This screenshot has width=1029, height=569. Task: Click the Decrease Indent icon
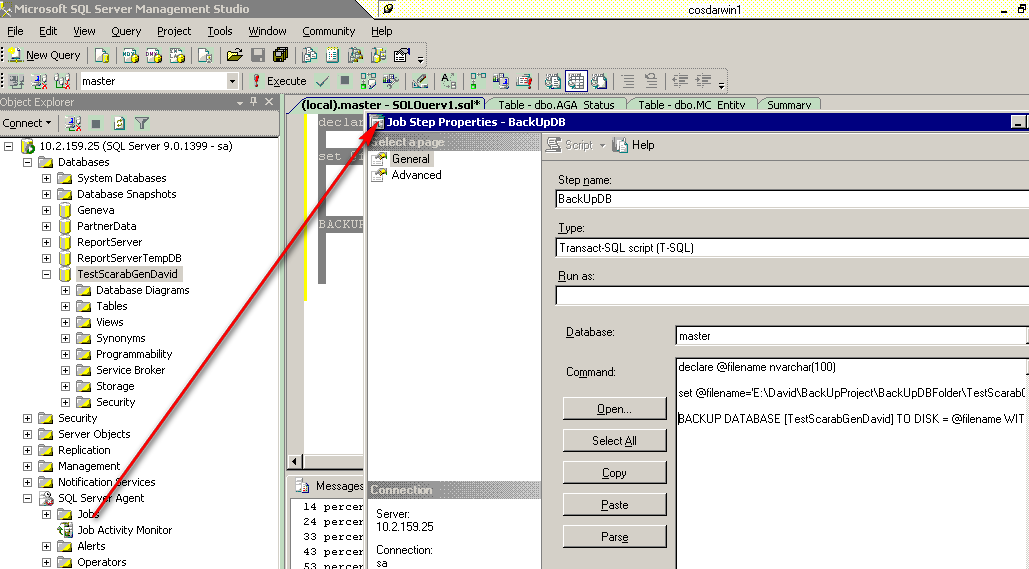pos(681,81)
